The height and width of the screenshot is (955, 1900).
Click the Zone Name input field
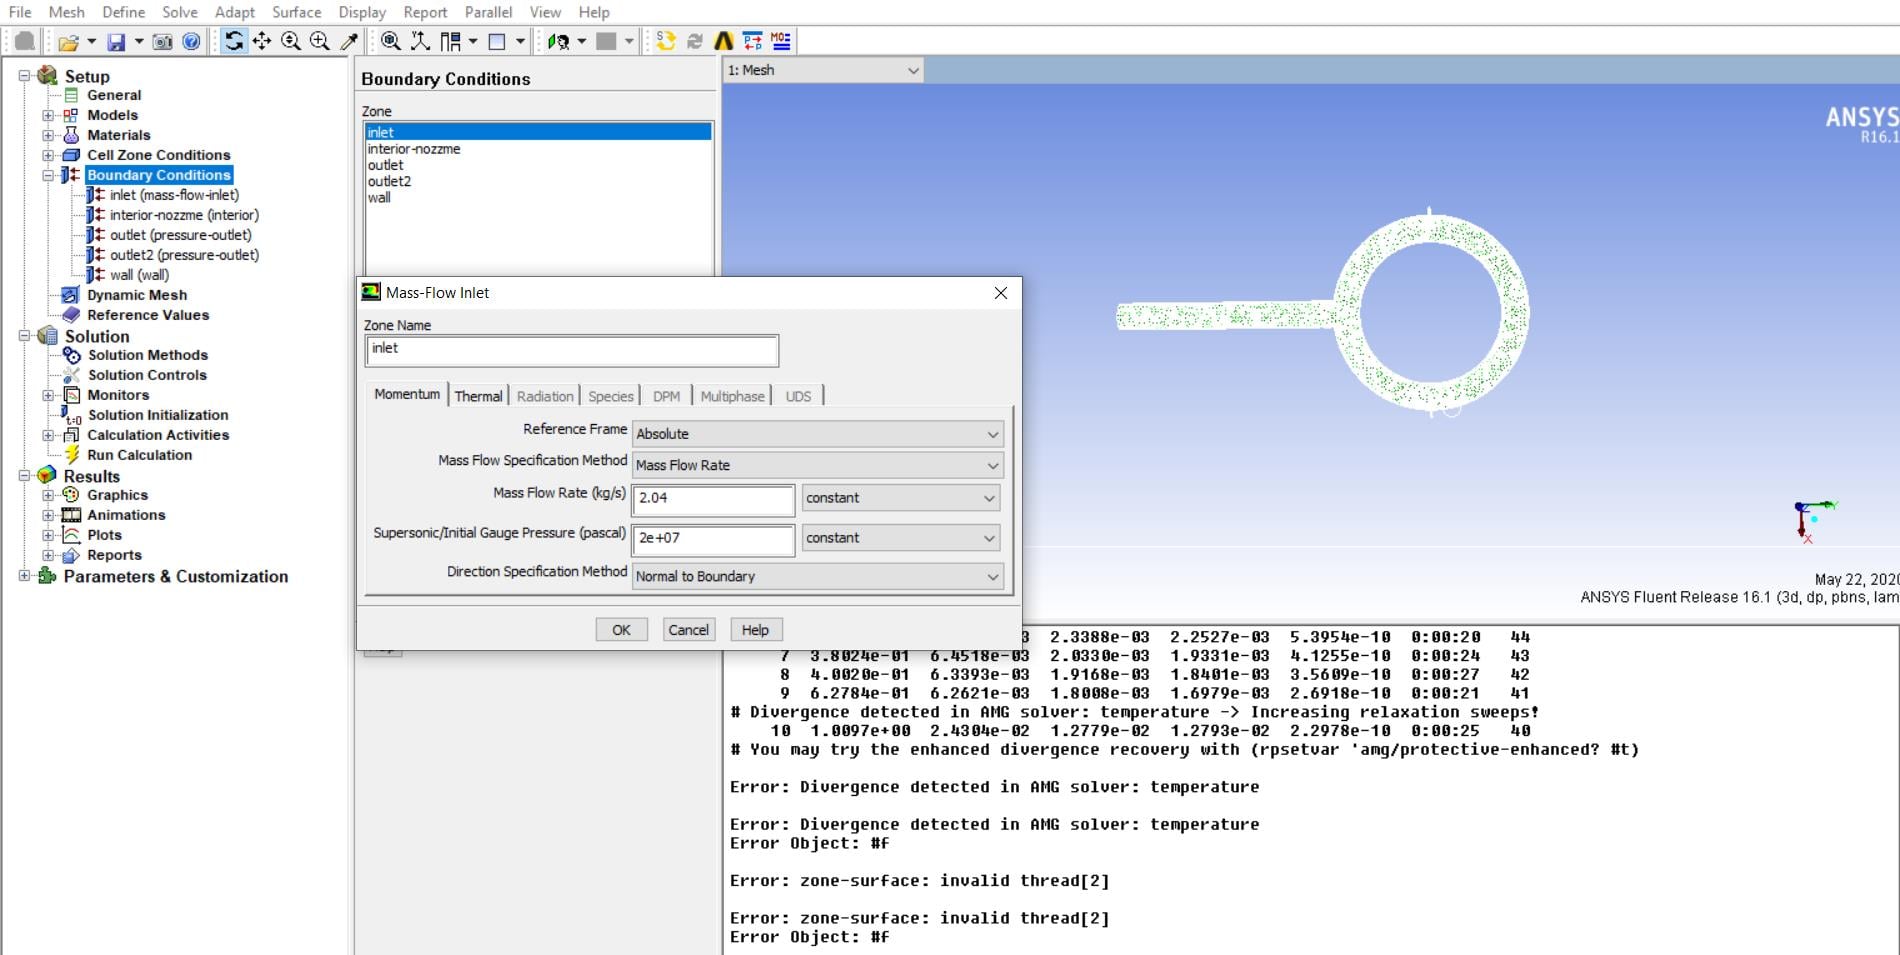click(x=571, y=349)
